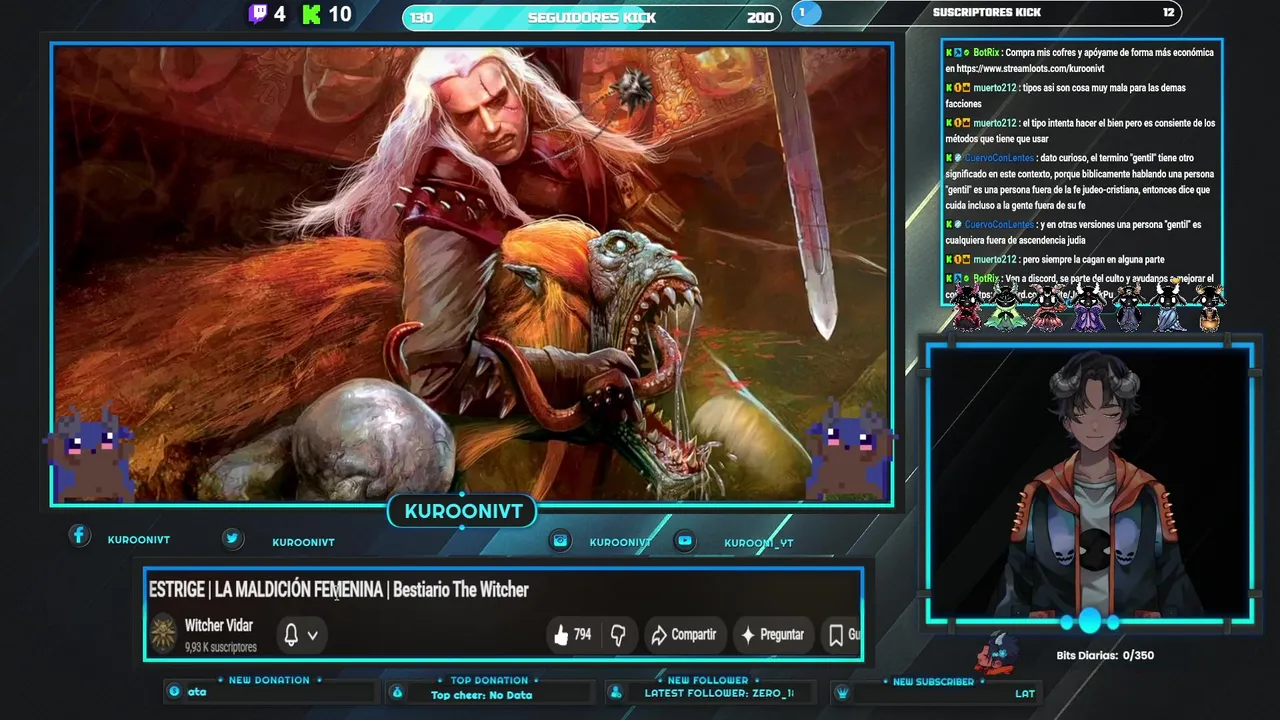Viewport: 1280px width, 720px height.
Task: Click the New Subscriber crown icon
Action: point(843,692)
